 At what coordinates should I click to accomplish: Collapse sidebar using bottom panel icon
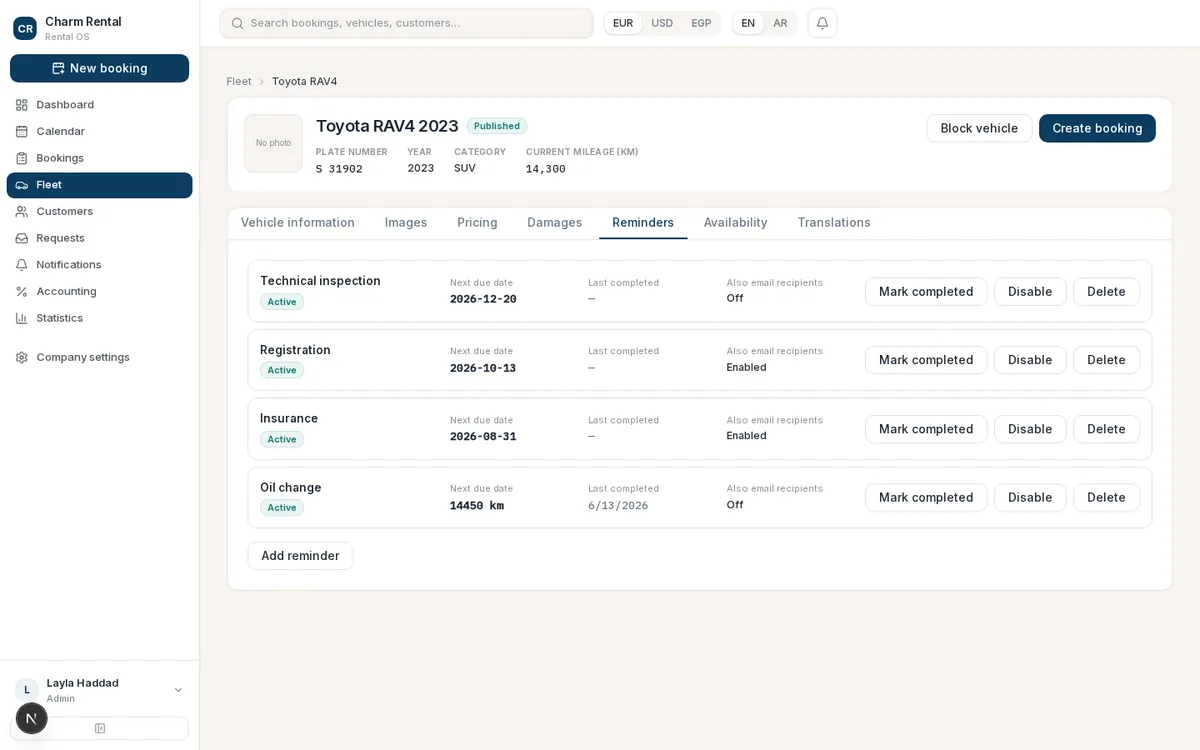click(x=100, y=728)
